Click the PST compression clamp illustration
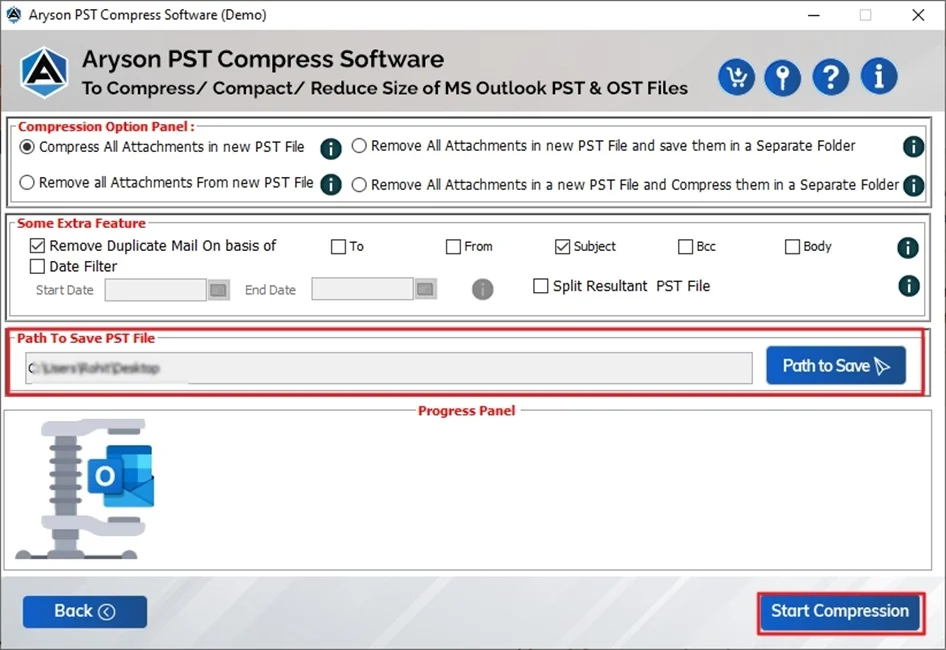The height and width of the screenshot is (650, 946). click(x=84, y=489)
